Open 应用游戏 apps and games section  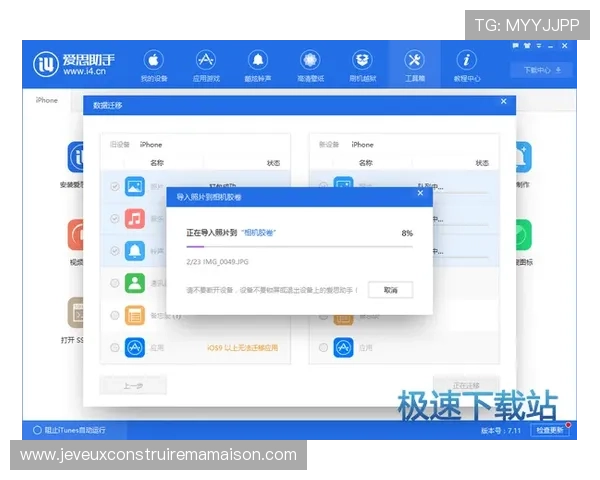coord(206,65)
